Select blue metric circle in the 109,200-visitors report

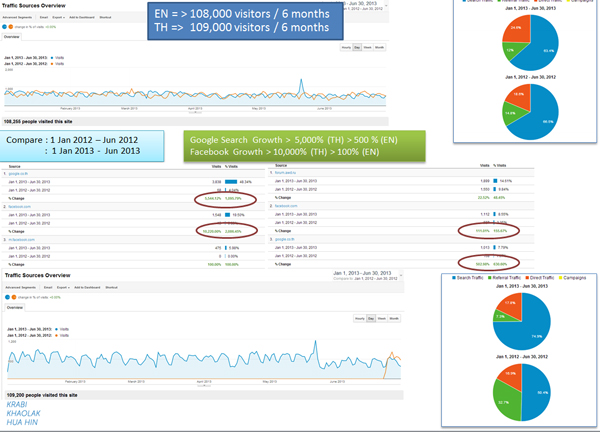(7, 297)
